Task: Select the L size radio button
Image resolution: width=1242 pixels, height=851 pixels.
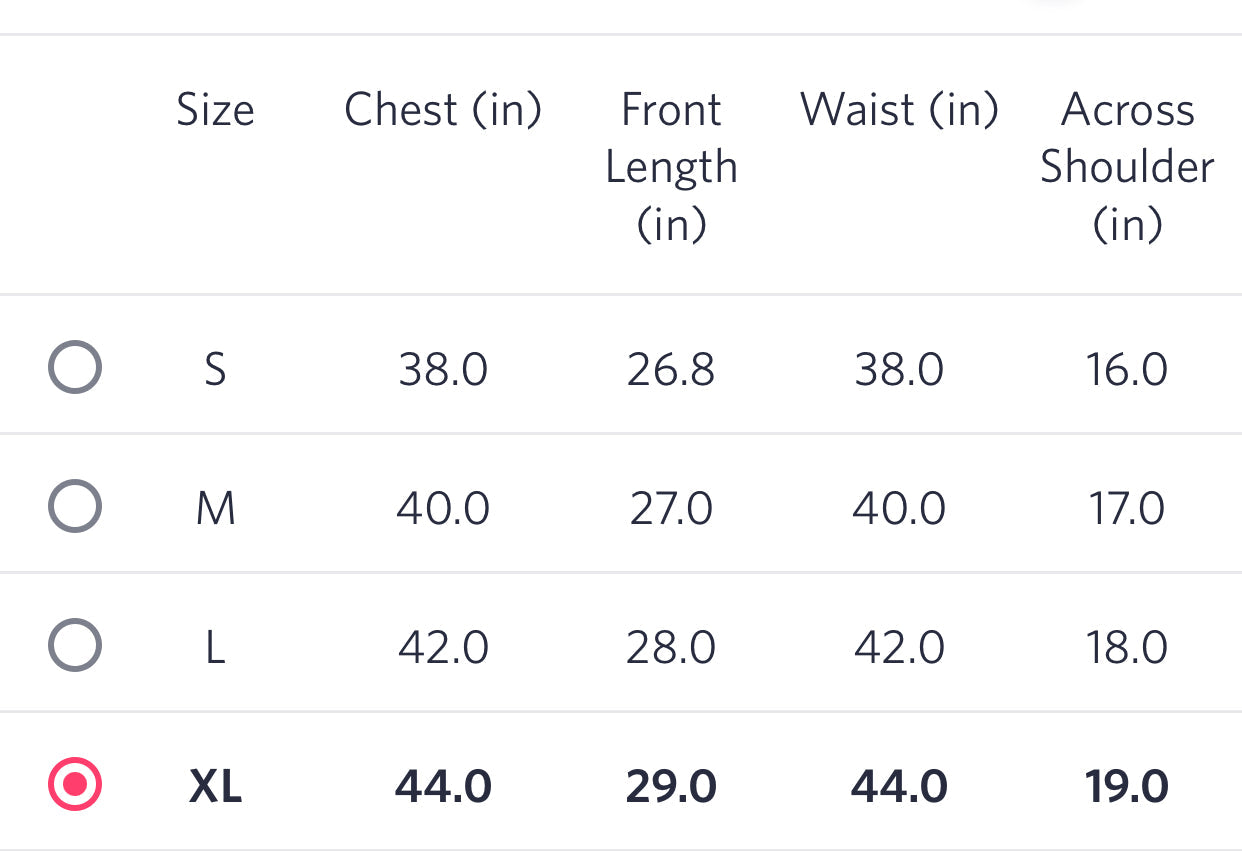Action: (74, 647)
